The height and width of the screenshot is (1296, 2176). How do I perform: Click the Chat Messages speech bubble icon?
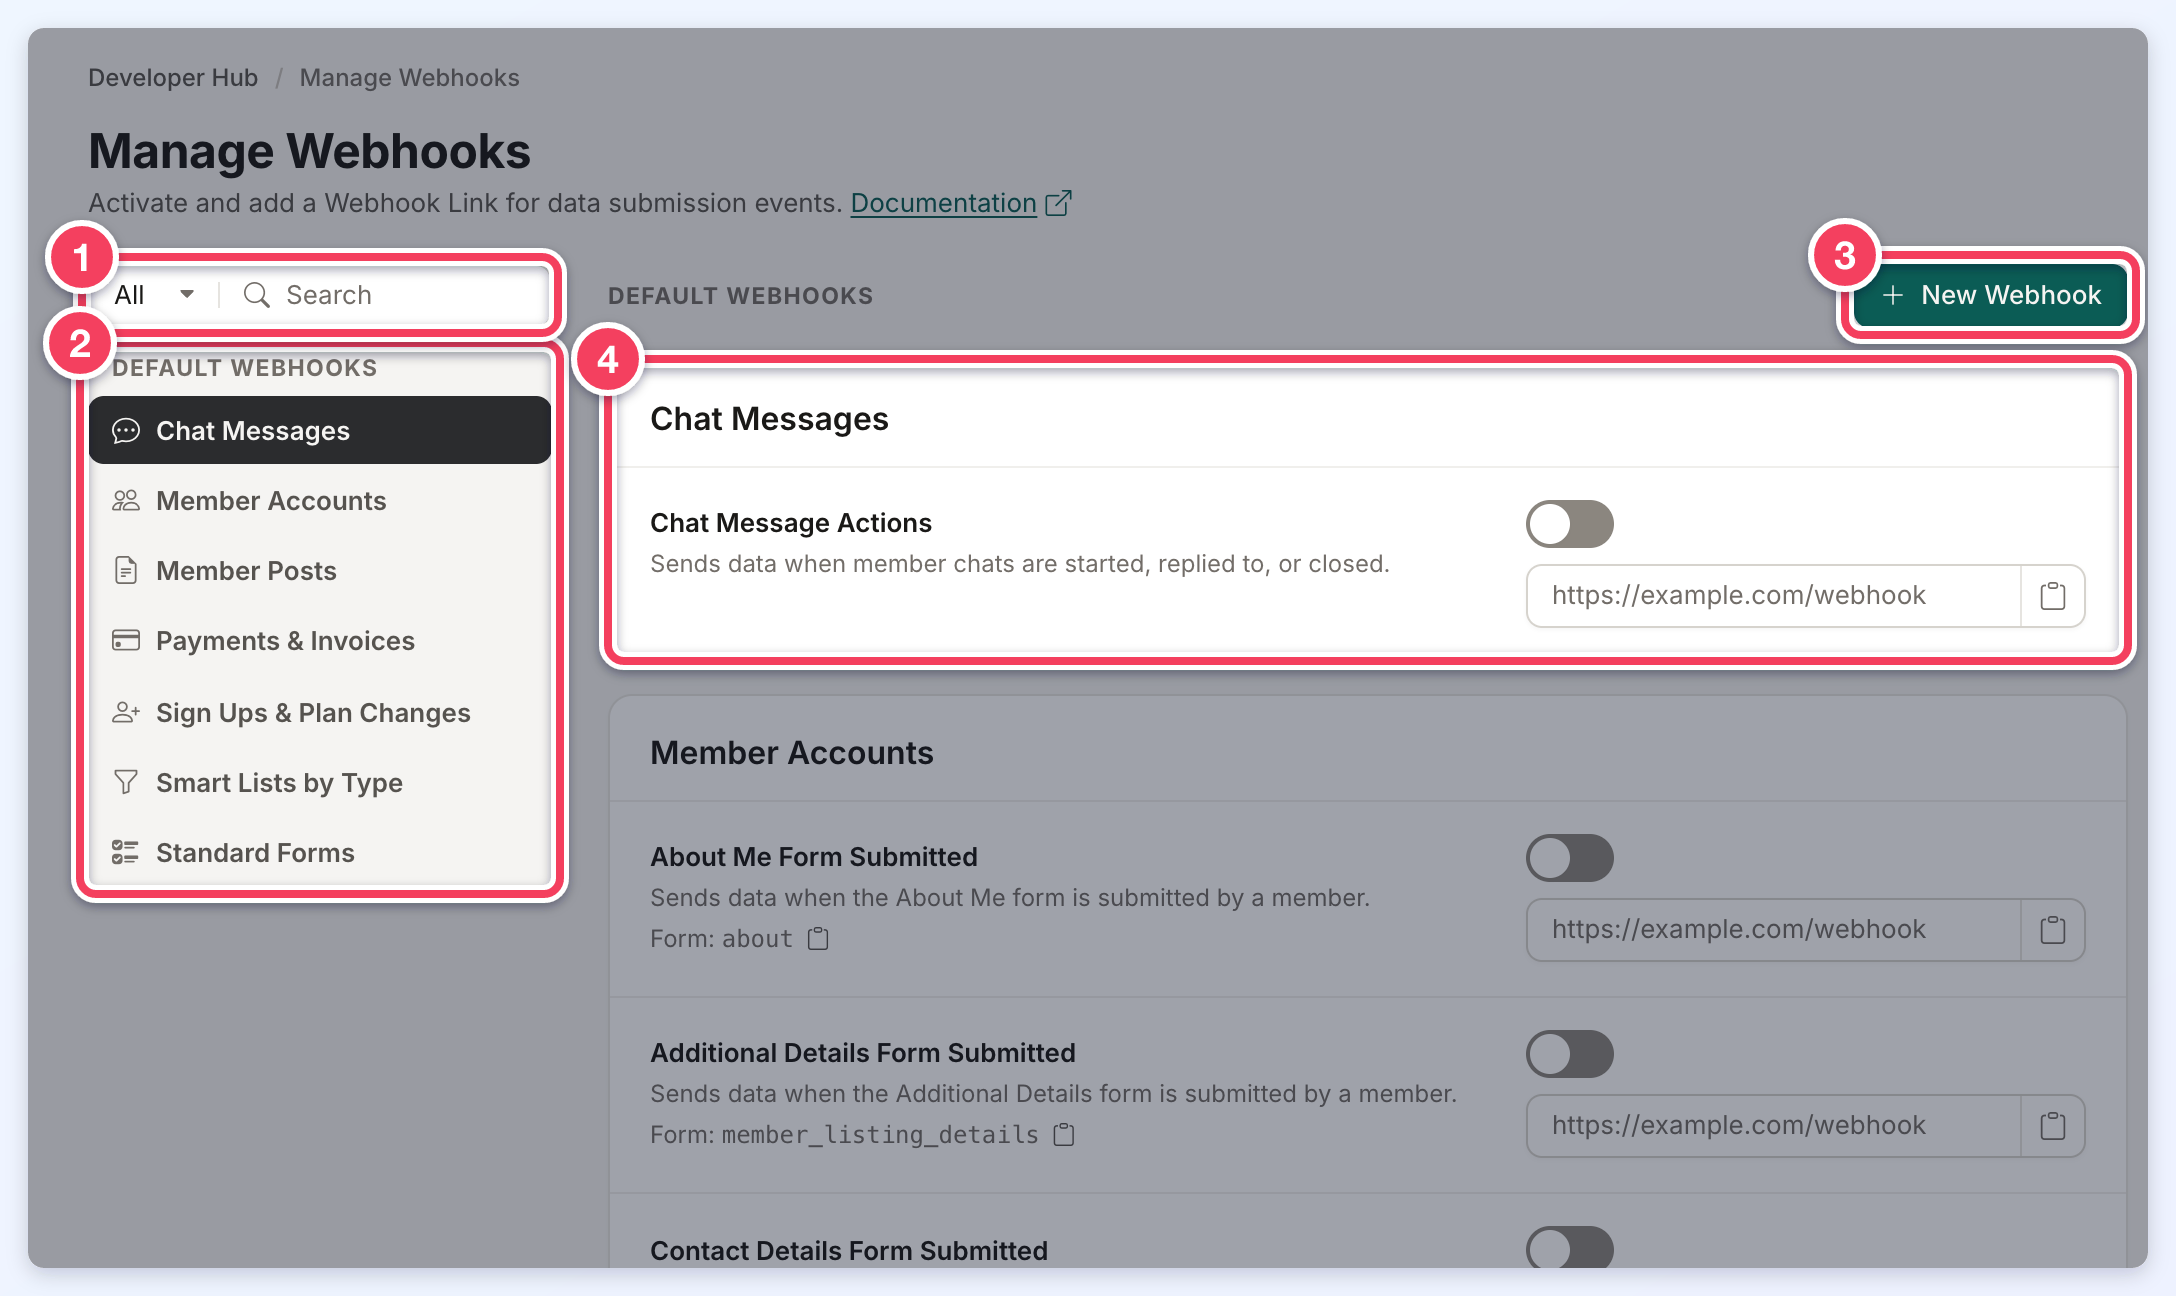pyautogui.click(x=126, y=431)
